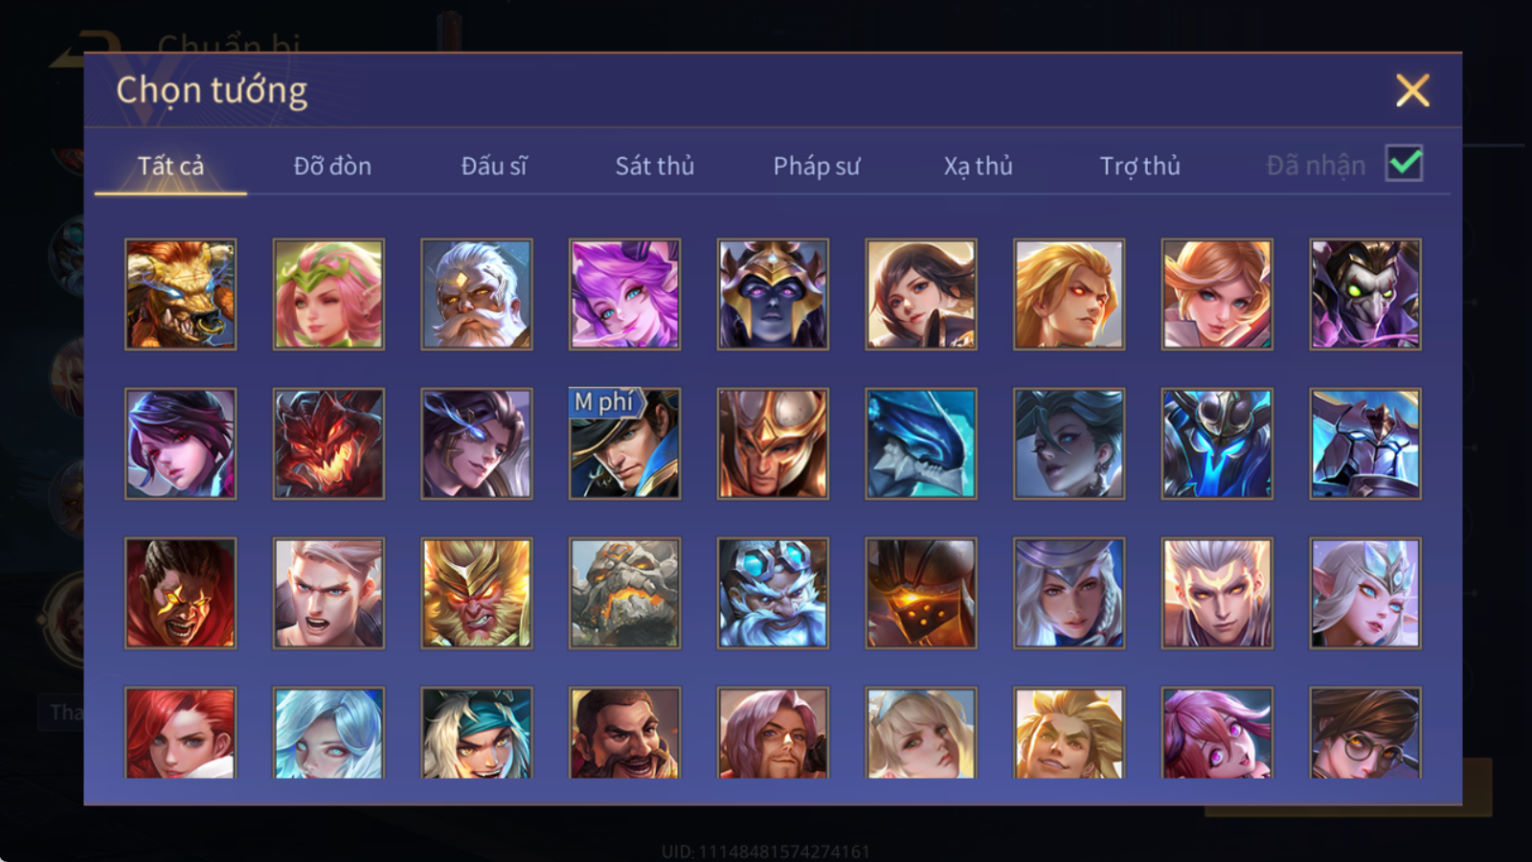
Task: Select the blue dwarf with goggles
Action: [773, 593]
